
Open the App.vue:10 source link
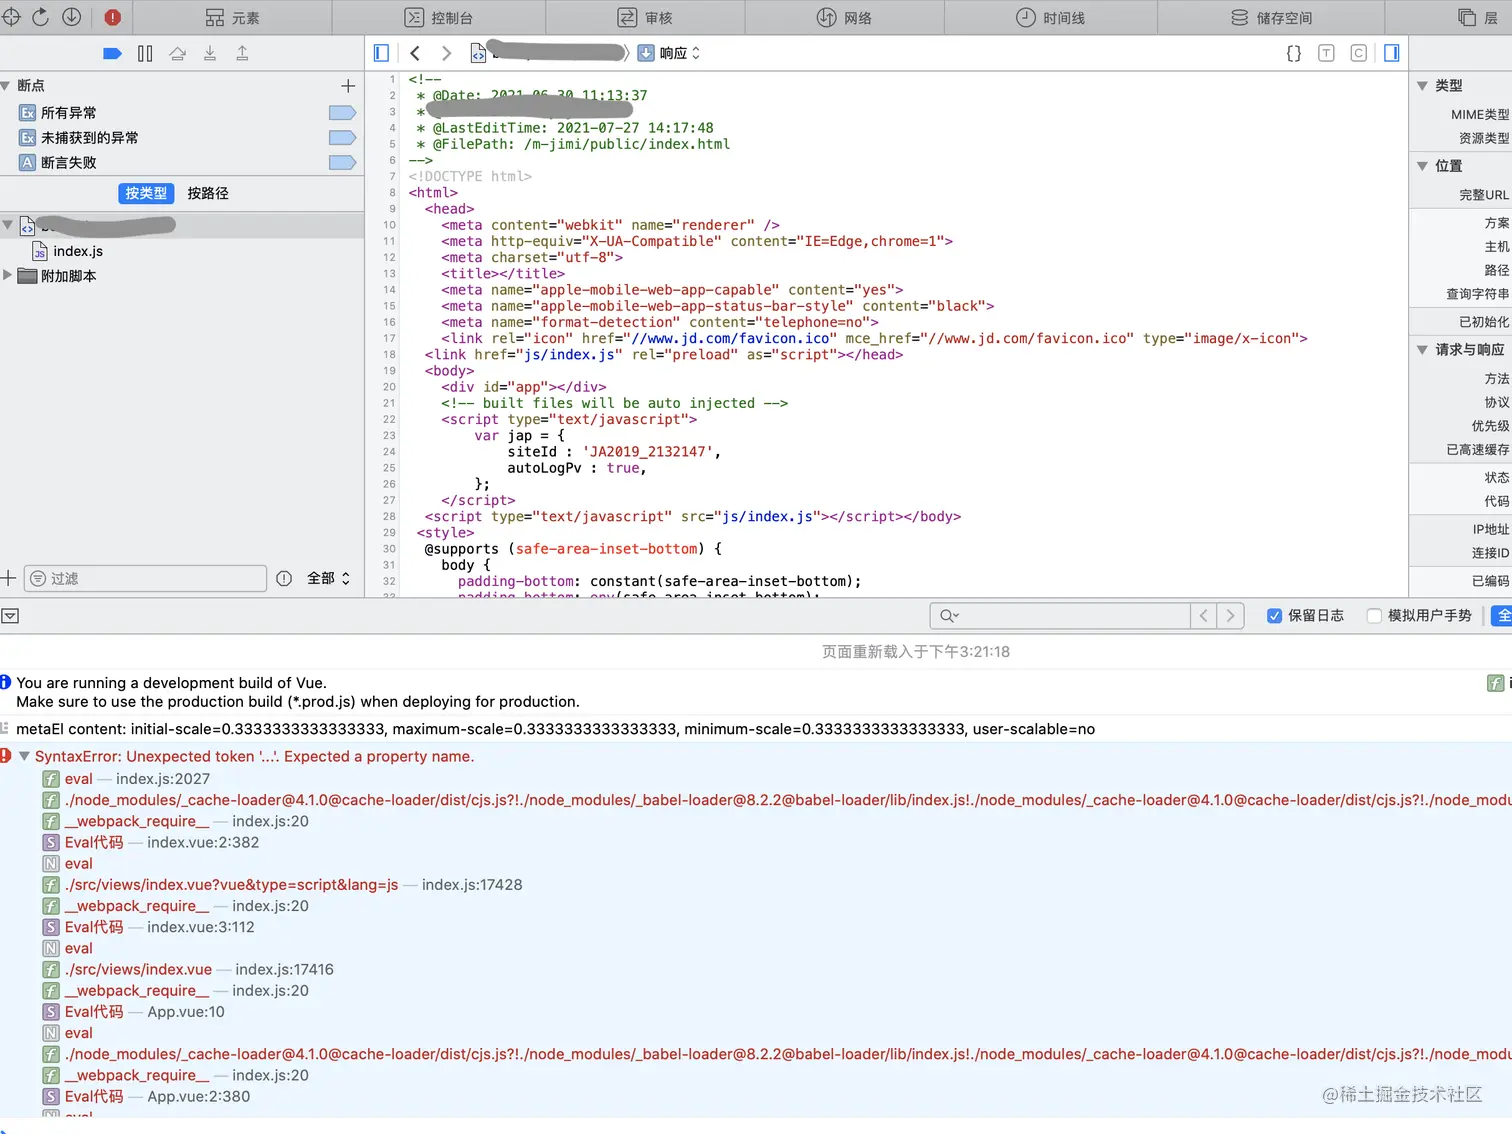(x=186, y=1012)
